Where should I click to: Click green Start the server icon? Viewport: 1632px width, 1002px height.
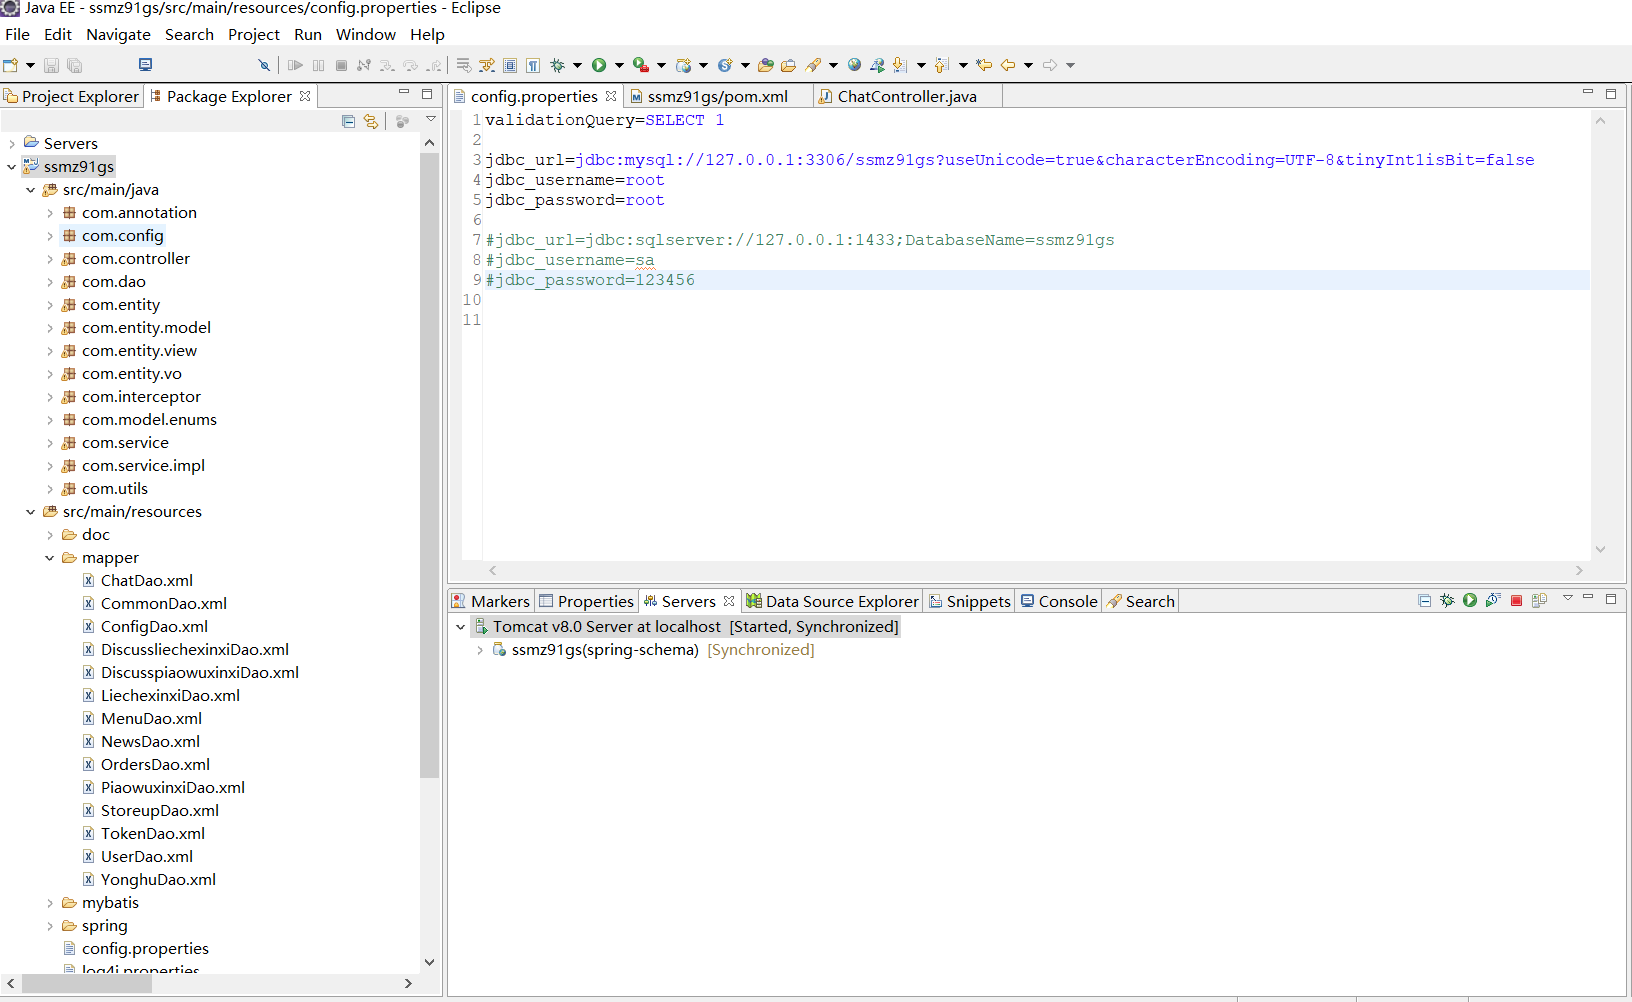tap(1470, 600)
